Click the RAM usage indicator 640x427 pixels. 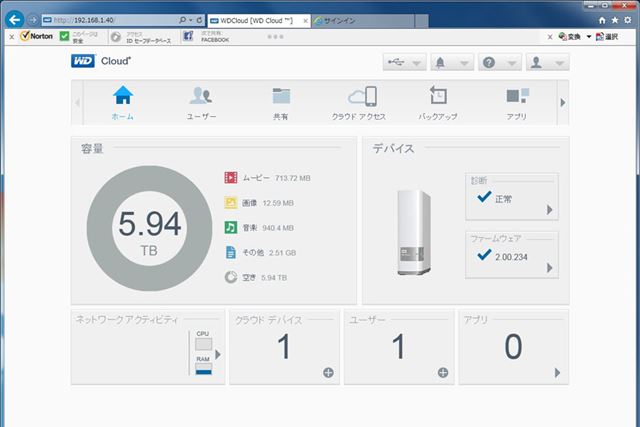[203, 369]
